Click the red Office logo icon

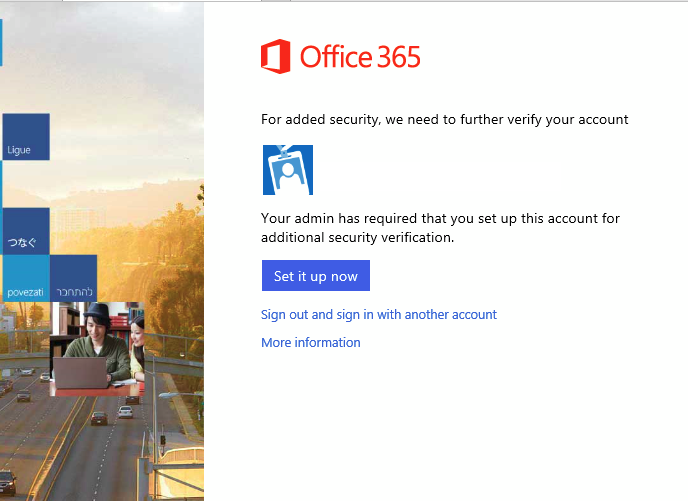click(x=275, y=57)
